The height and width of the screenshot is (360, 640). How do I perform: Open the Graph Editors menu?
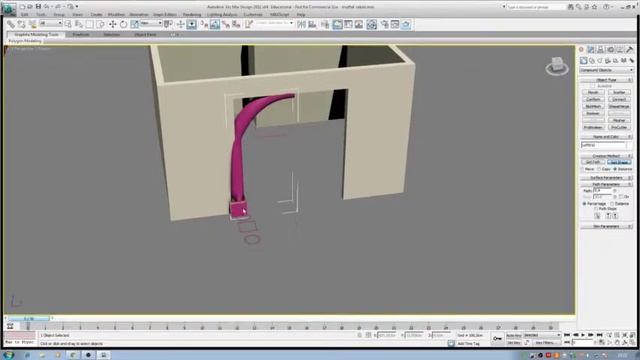click(165, 14)
